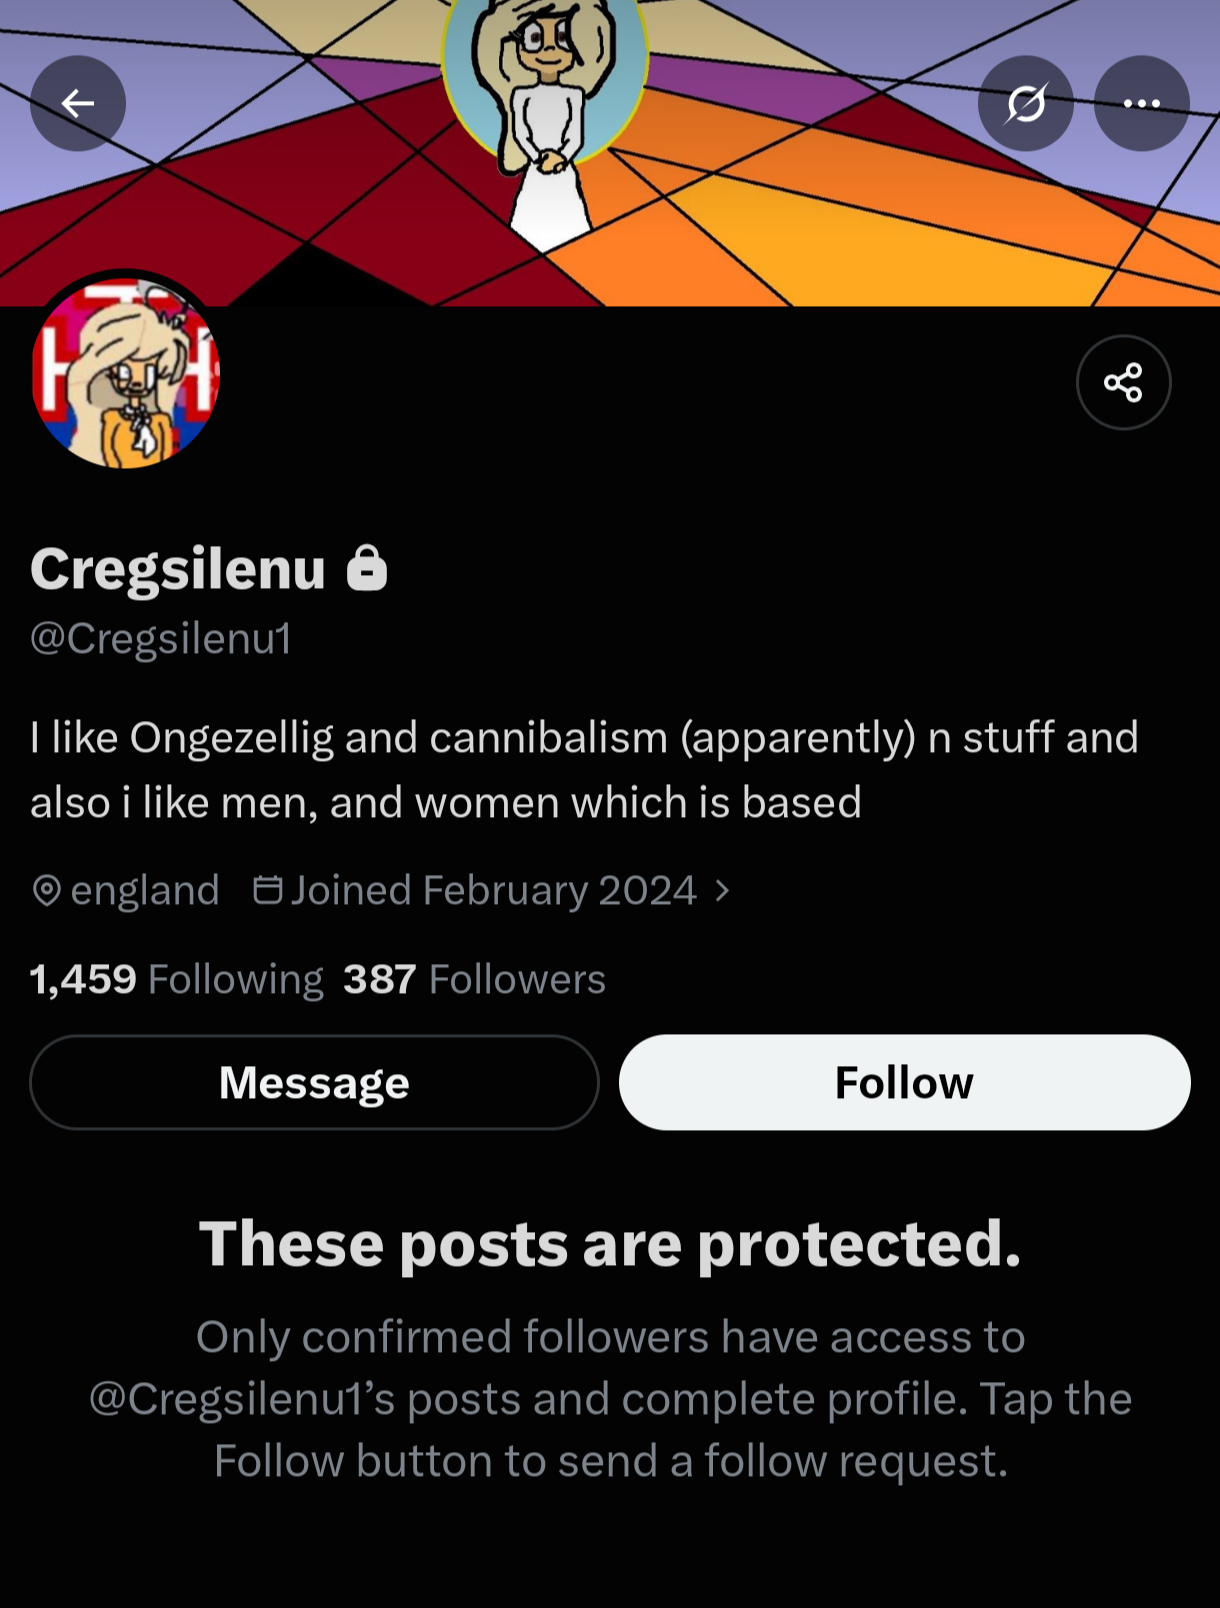Tap the 'These posts are protected' heading
This screenshot has height=1608, width=1220.
tap(610, 1244)
